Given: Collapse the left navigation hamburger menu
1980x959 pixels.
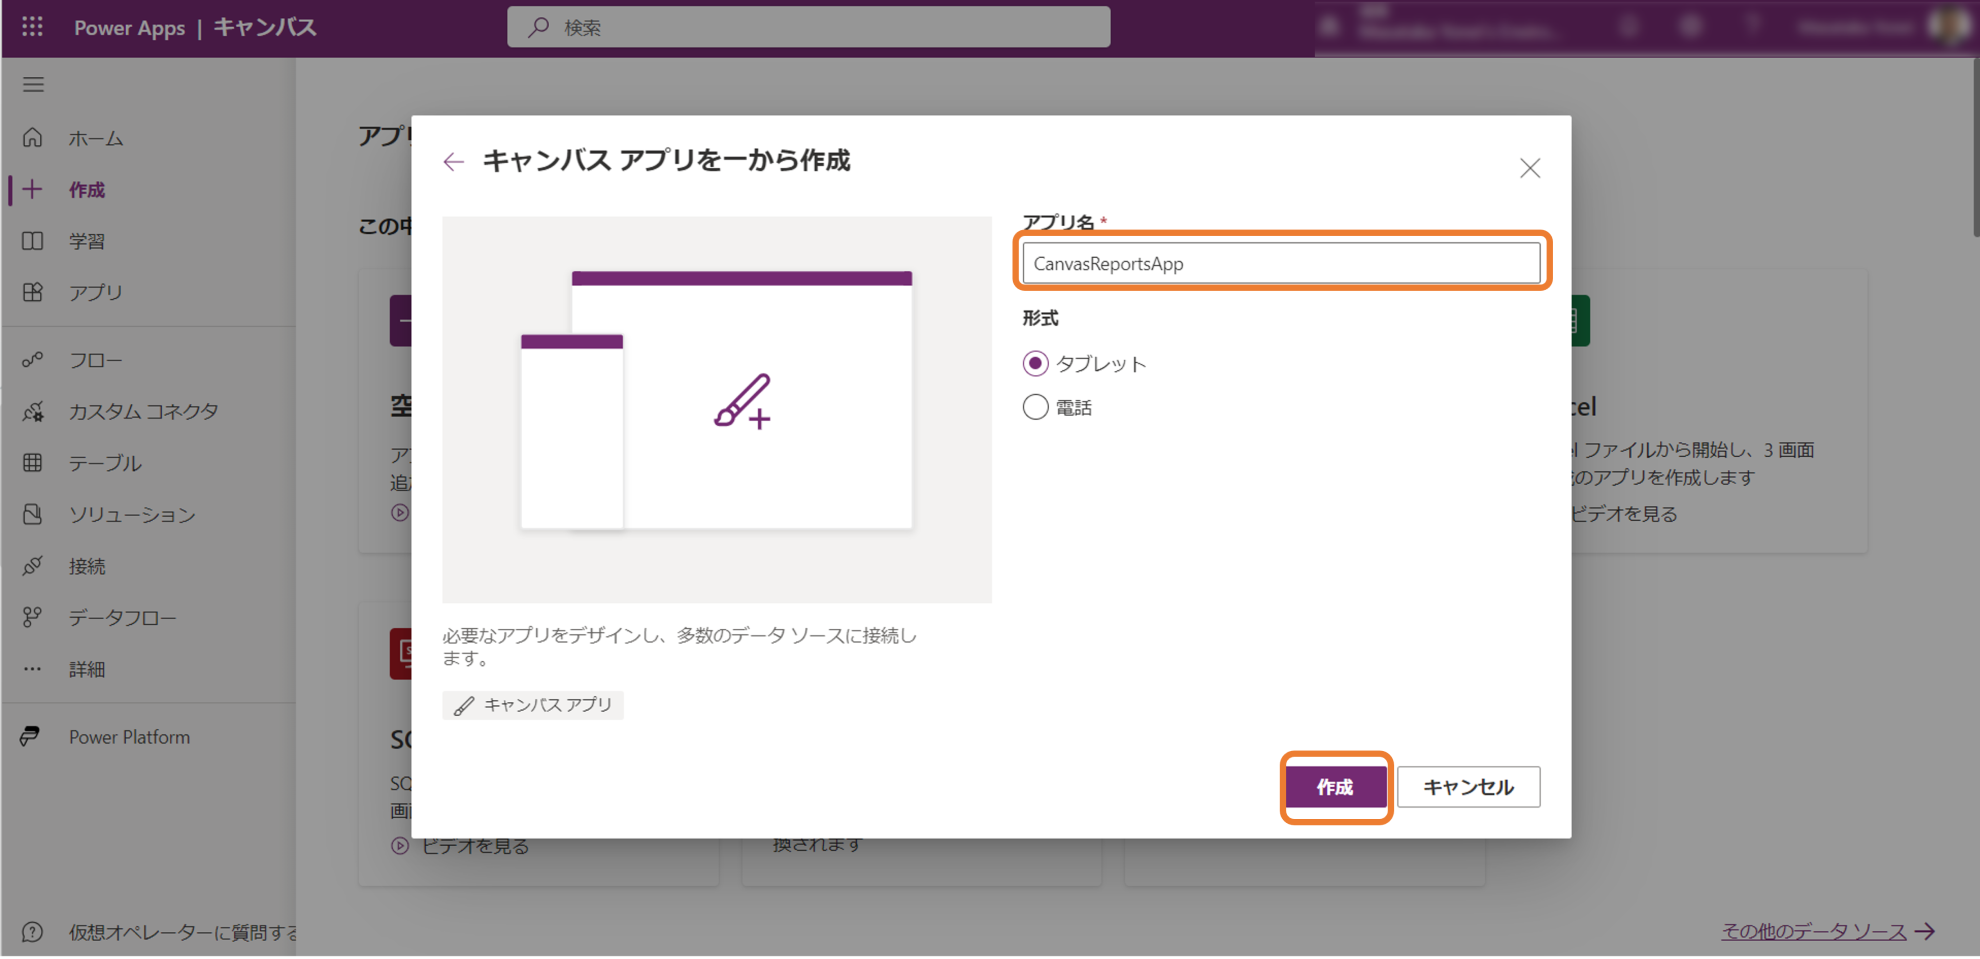Looking at the screenshot, I should pyautogui.click(x=33, y=85).
